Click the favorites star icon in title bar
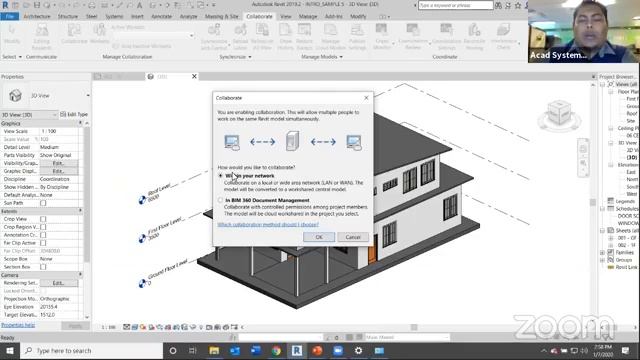Screen dimensions: 640x360 tap(518, 5)
